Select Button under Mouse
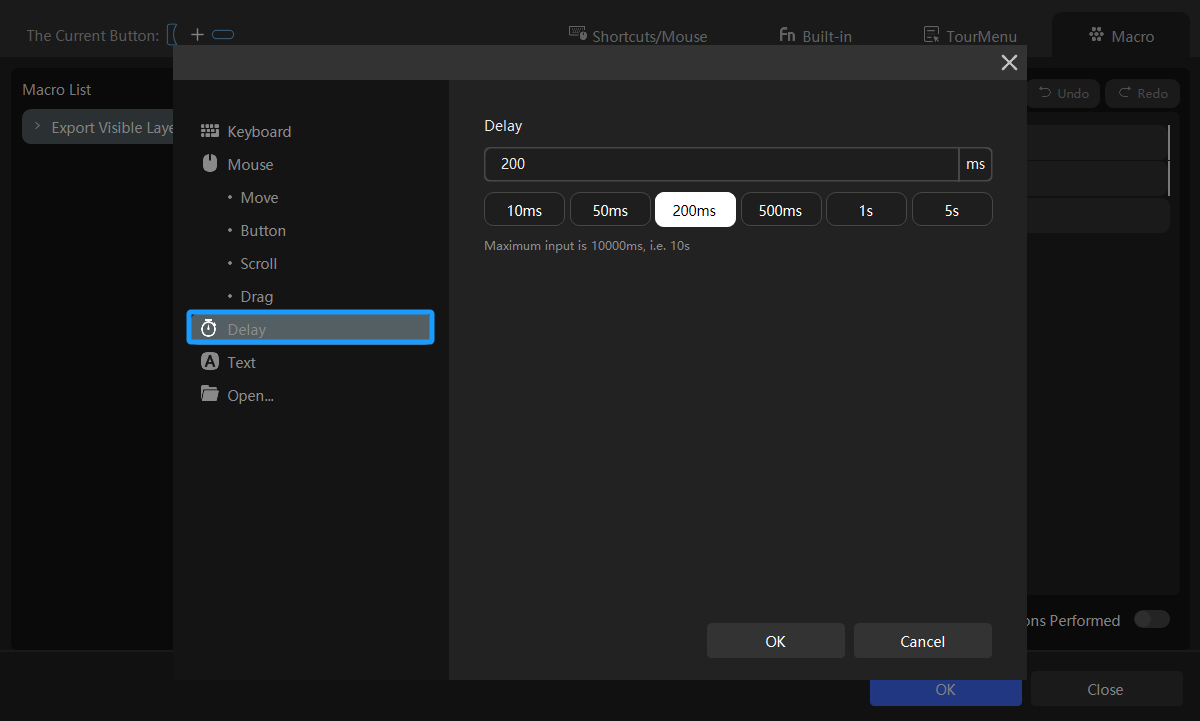Image resolution: width=1200 pixels, height=721 pixels. 263,230
